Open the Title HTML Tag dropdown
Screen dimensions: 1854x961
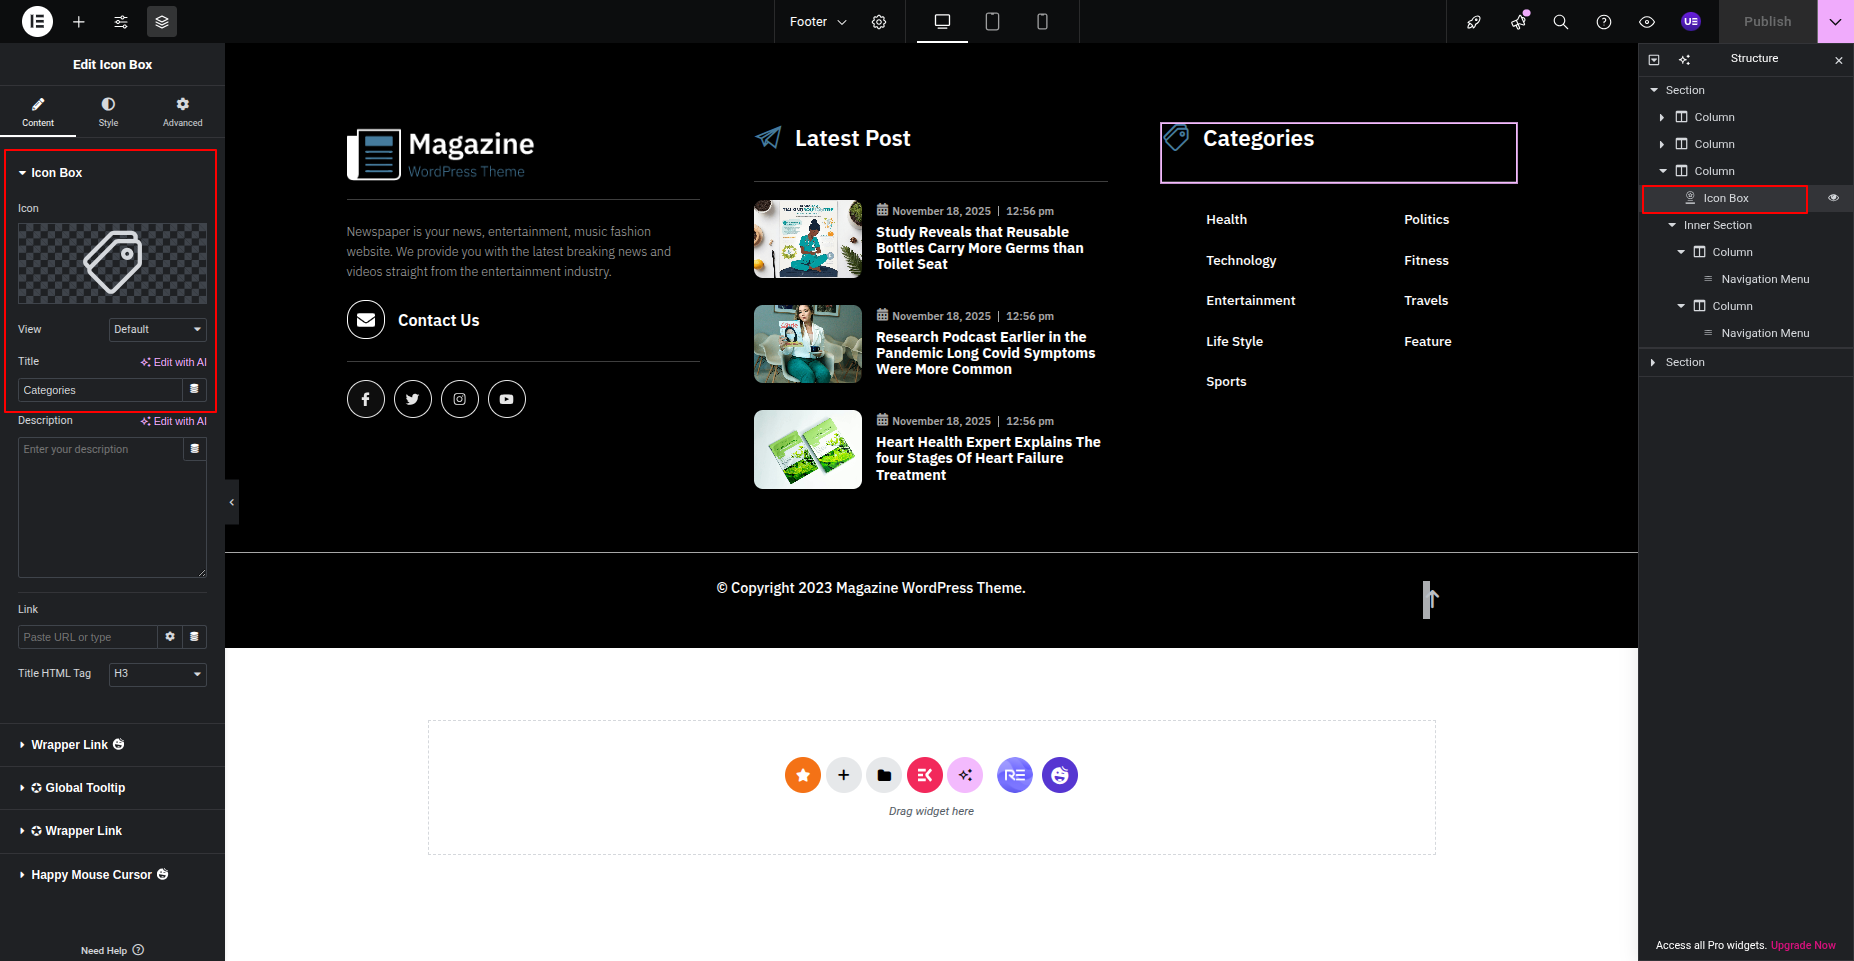click(157, 673)
